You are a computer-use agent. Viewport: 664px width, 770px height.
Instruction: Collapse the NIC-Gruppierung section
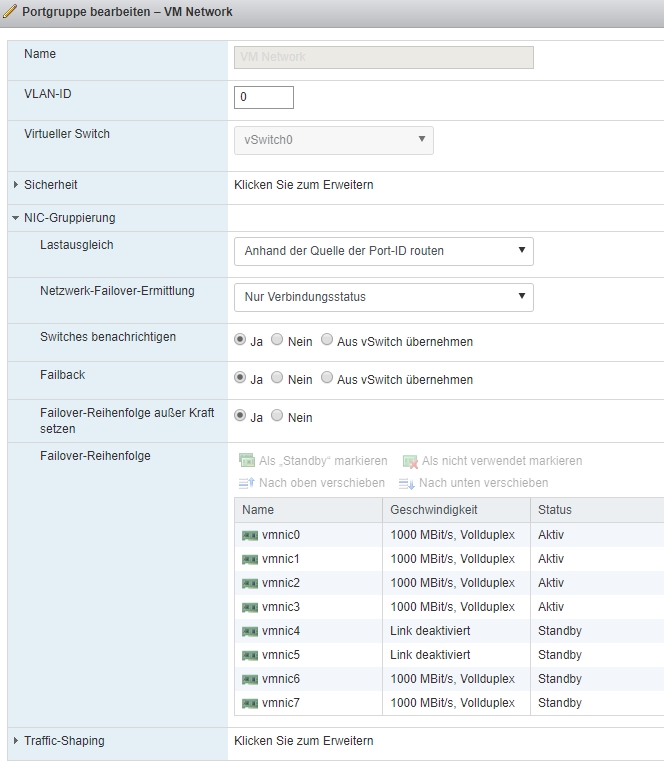[16, 218]
